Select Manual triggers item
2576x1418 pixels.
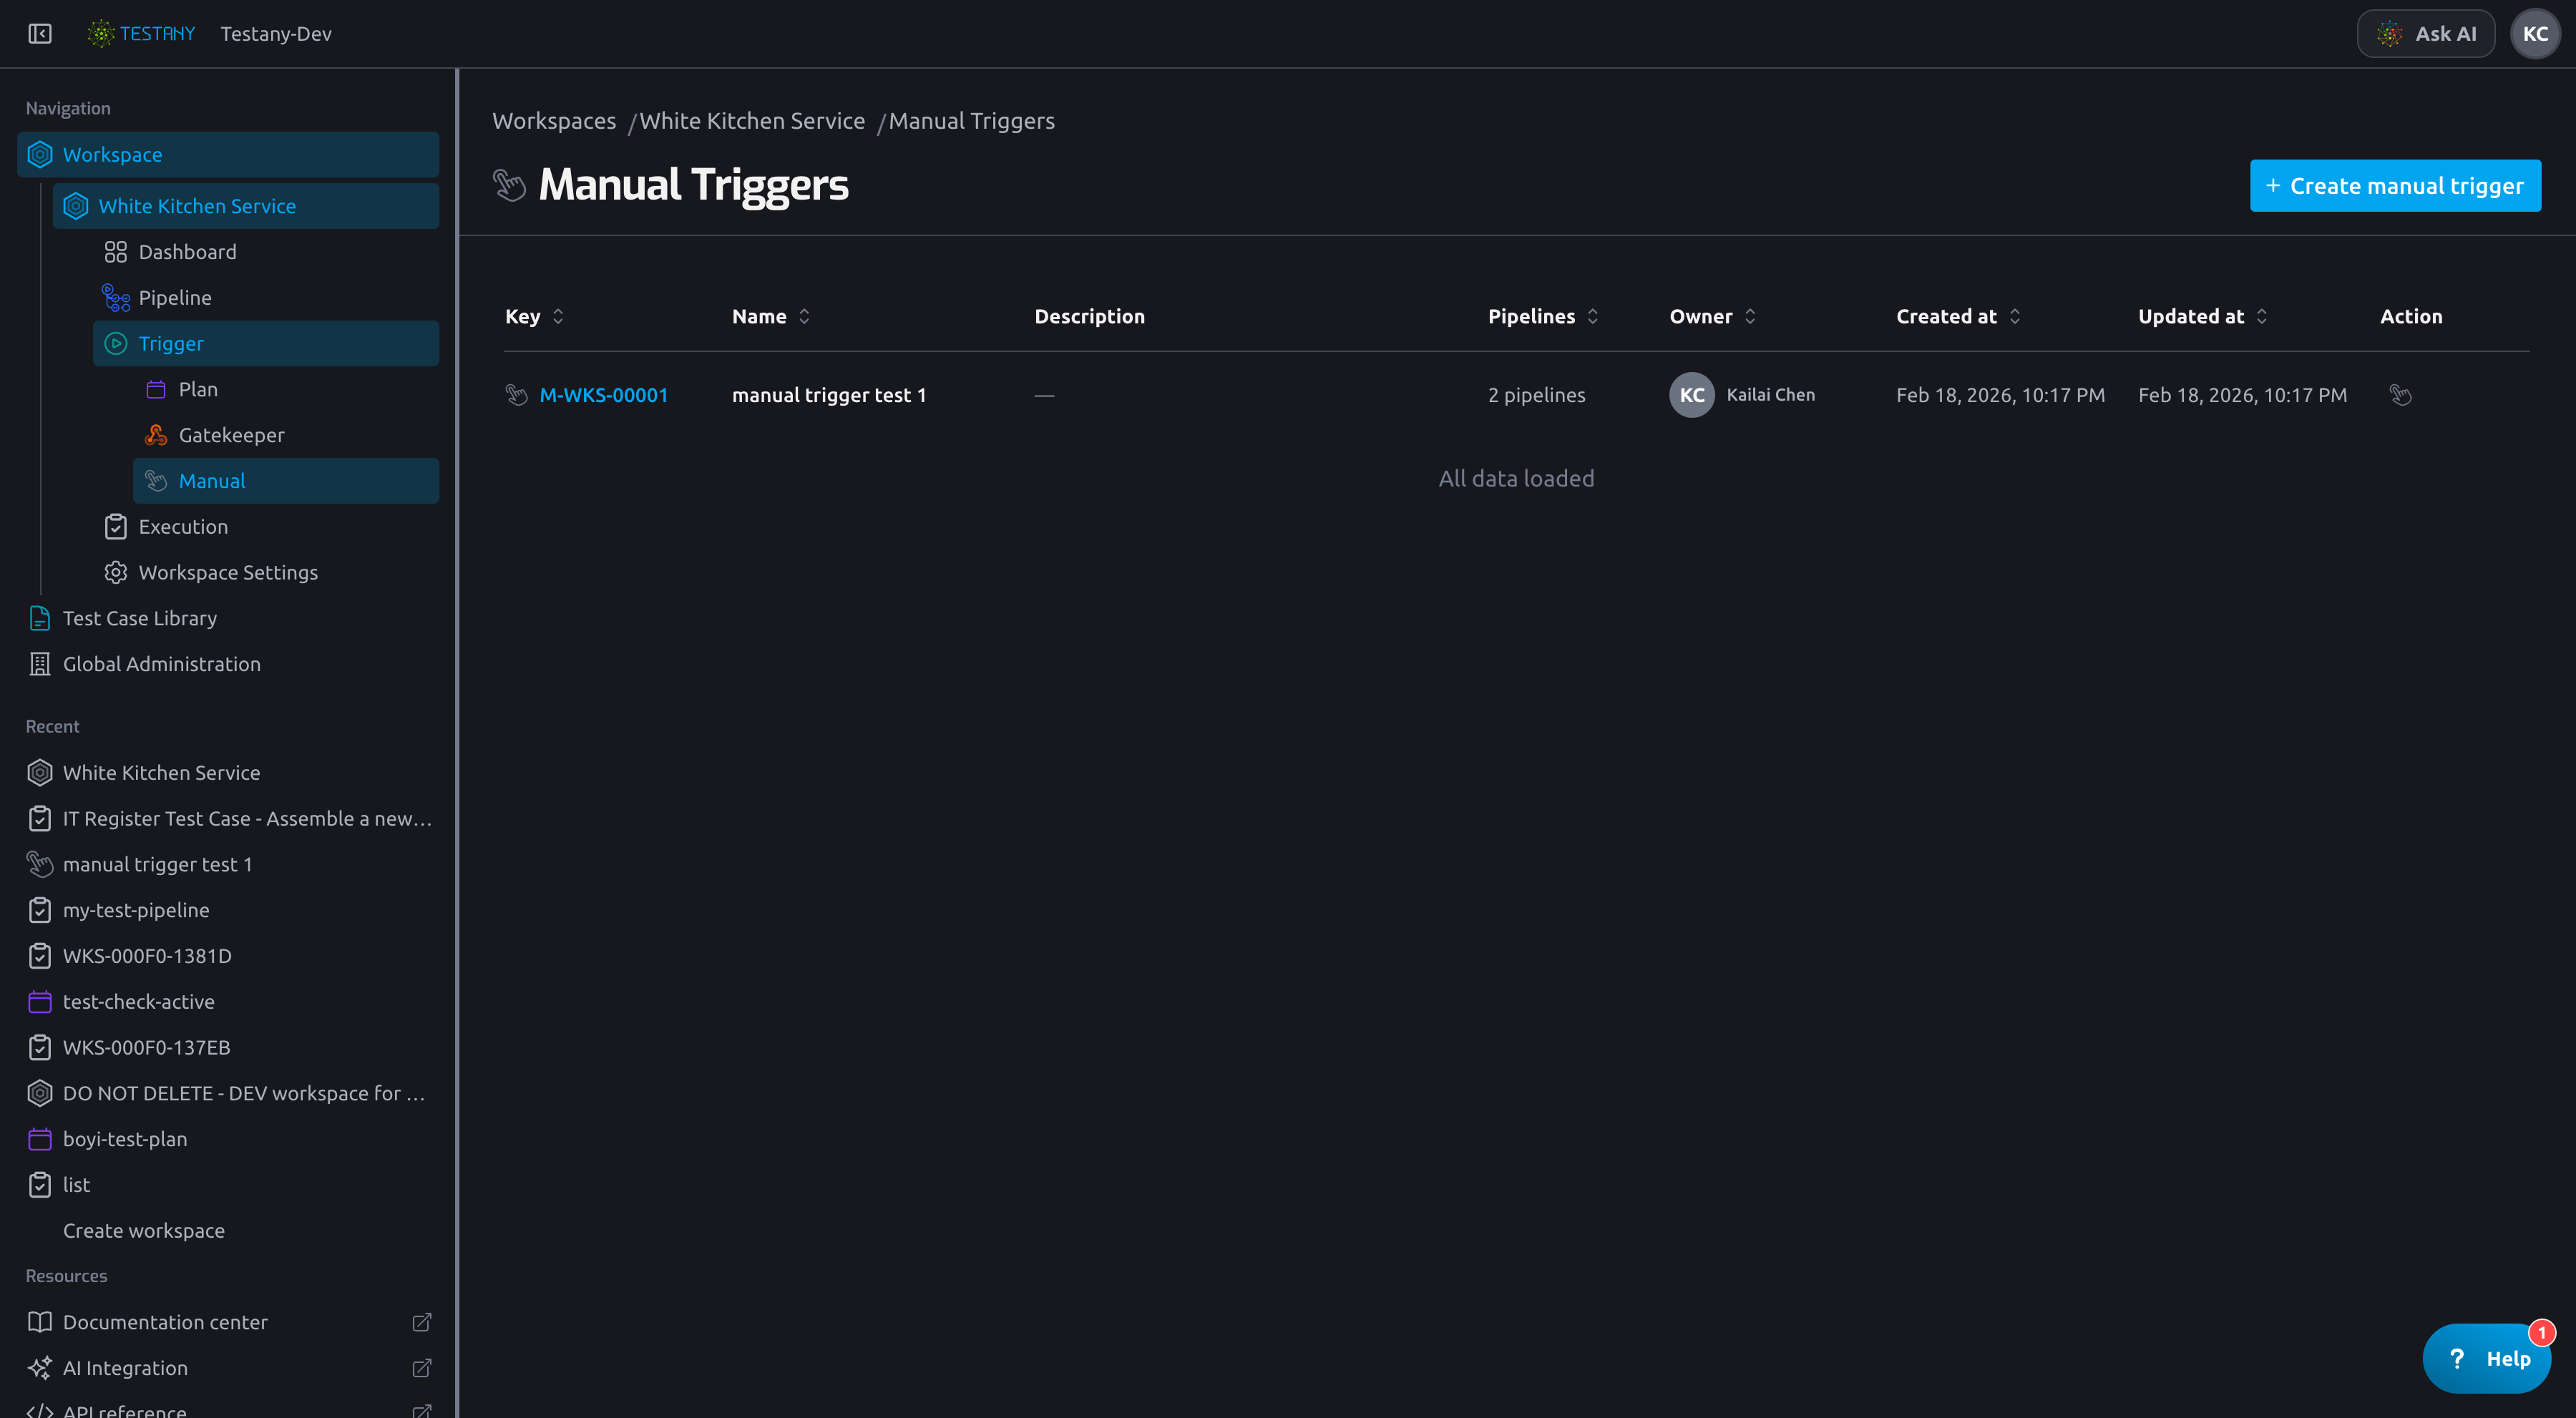tap(286, 481)
